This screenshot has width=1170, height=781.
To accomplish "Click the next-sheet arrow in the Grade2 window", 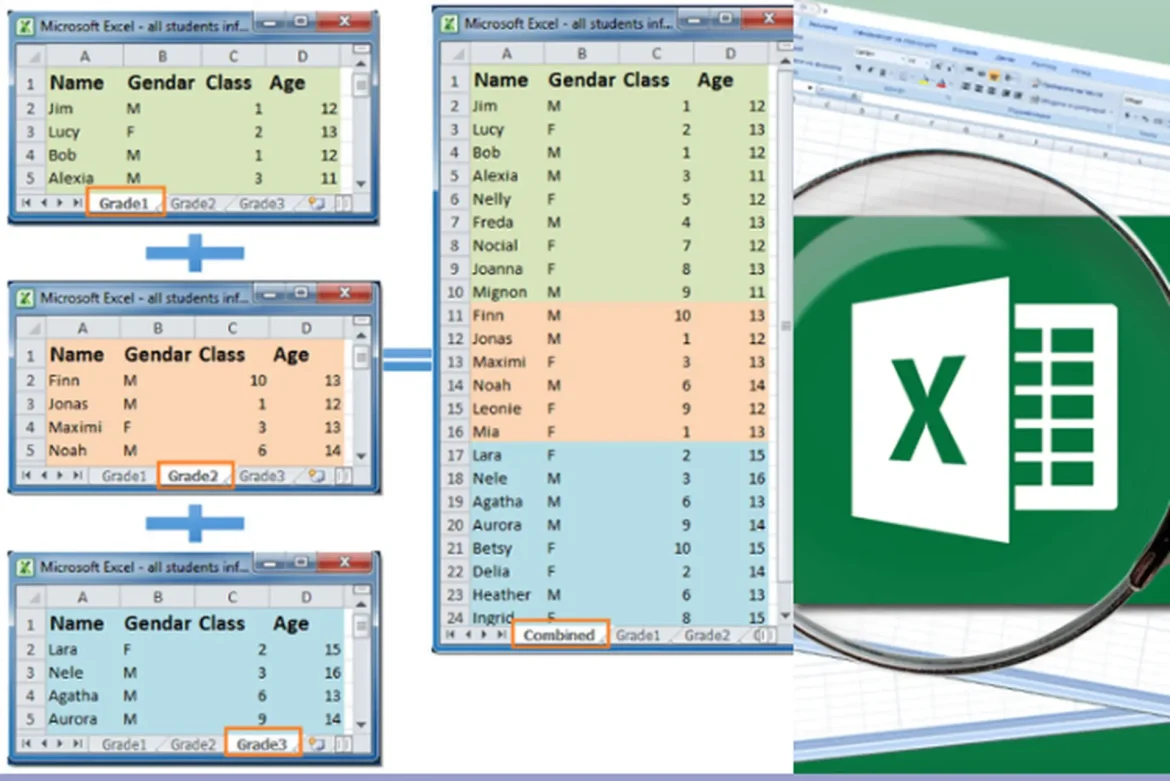I will [x=61, y=476].
